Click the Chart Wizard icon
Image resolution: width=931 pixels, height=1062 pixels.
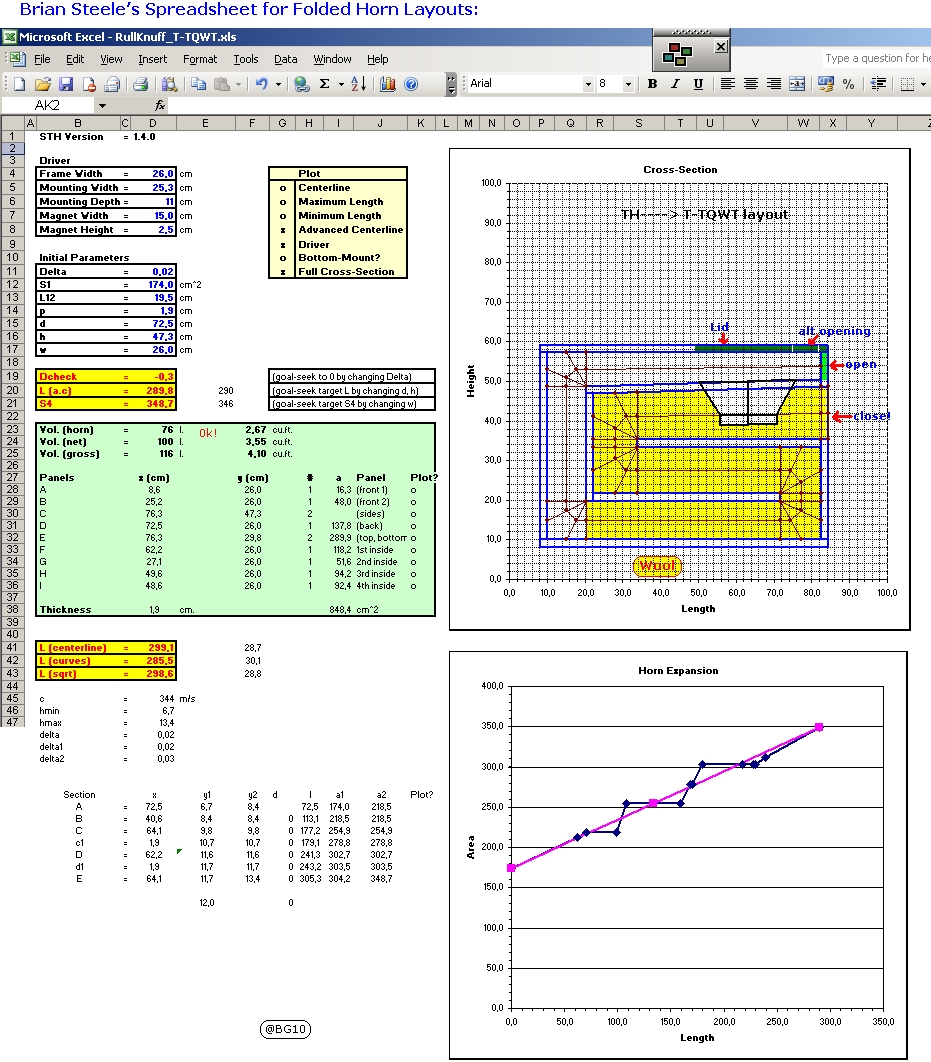coord(388,84)
